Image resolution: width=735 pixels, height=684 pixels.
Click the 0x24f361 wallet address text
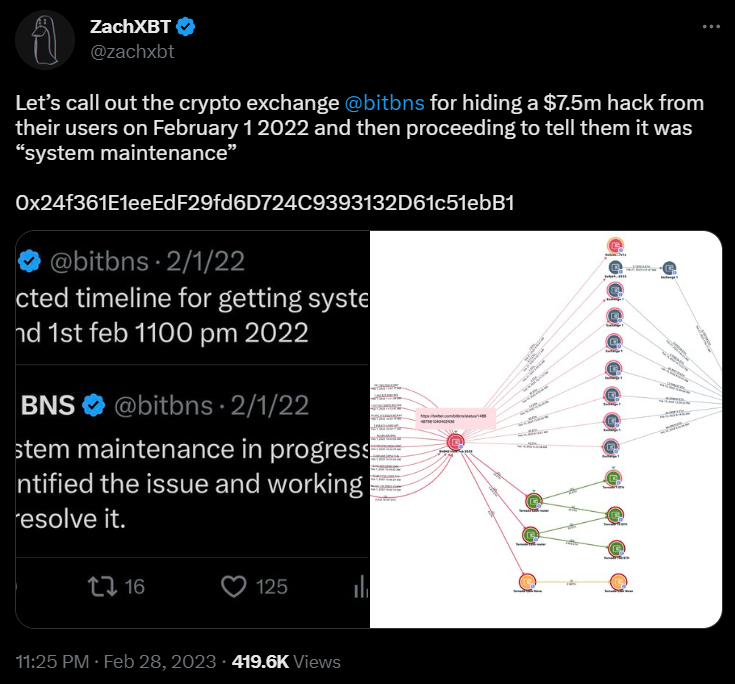point(265,203)
